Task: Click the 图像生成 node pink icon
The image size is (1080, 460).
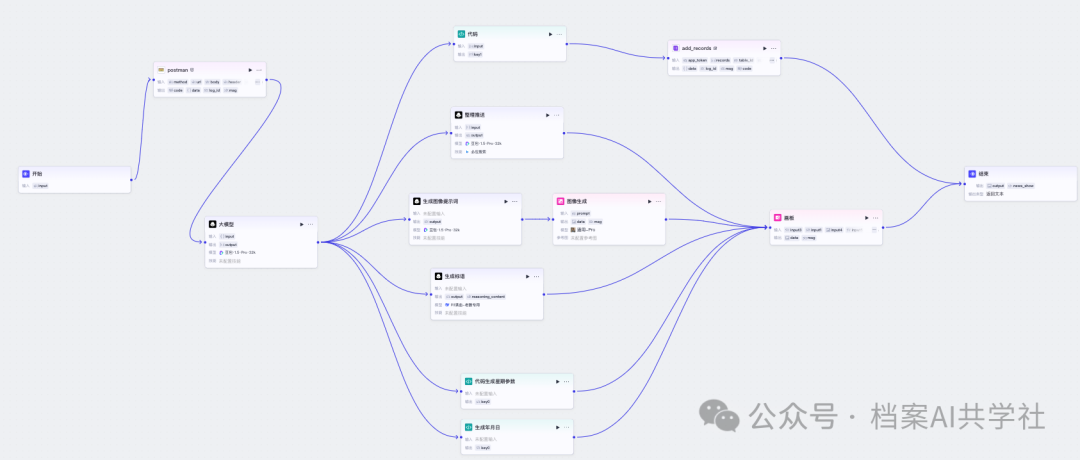Action: click(x=561, y=201)
